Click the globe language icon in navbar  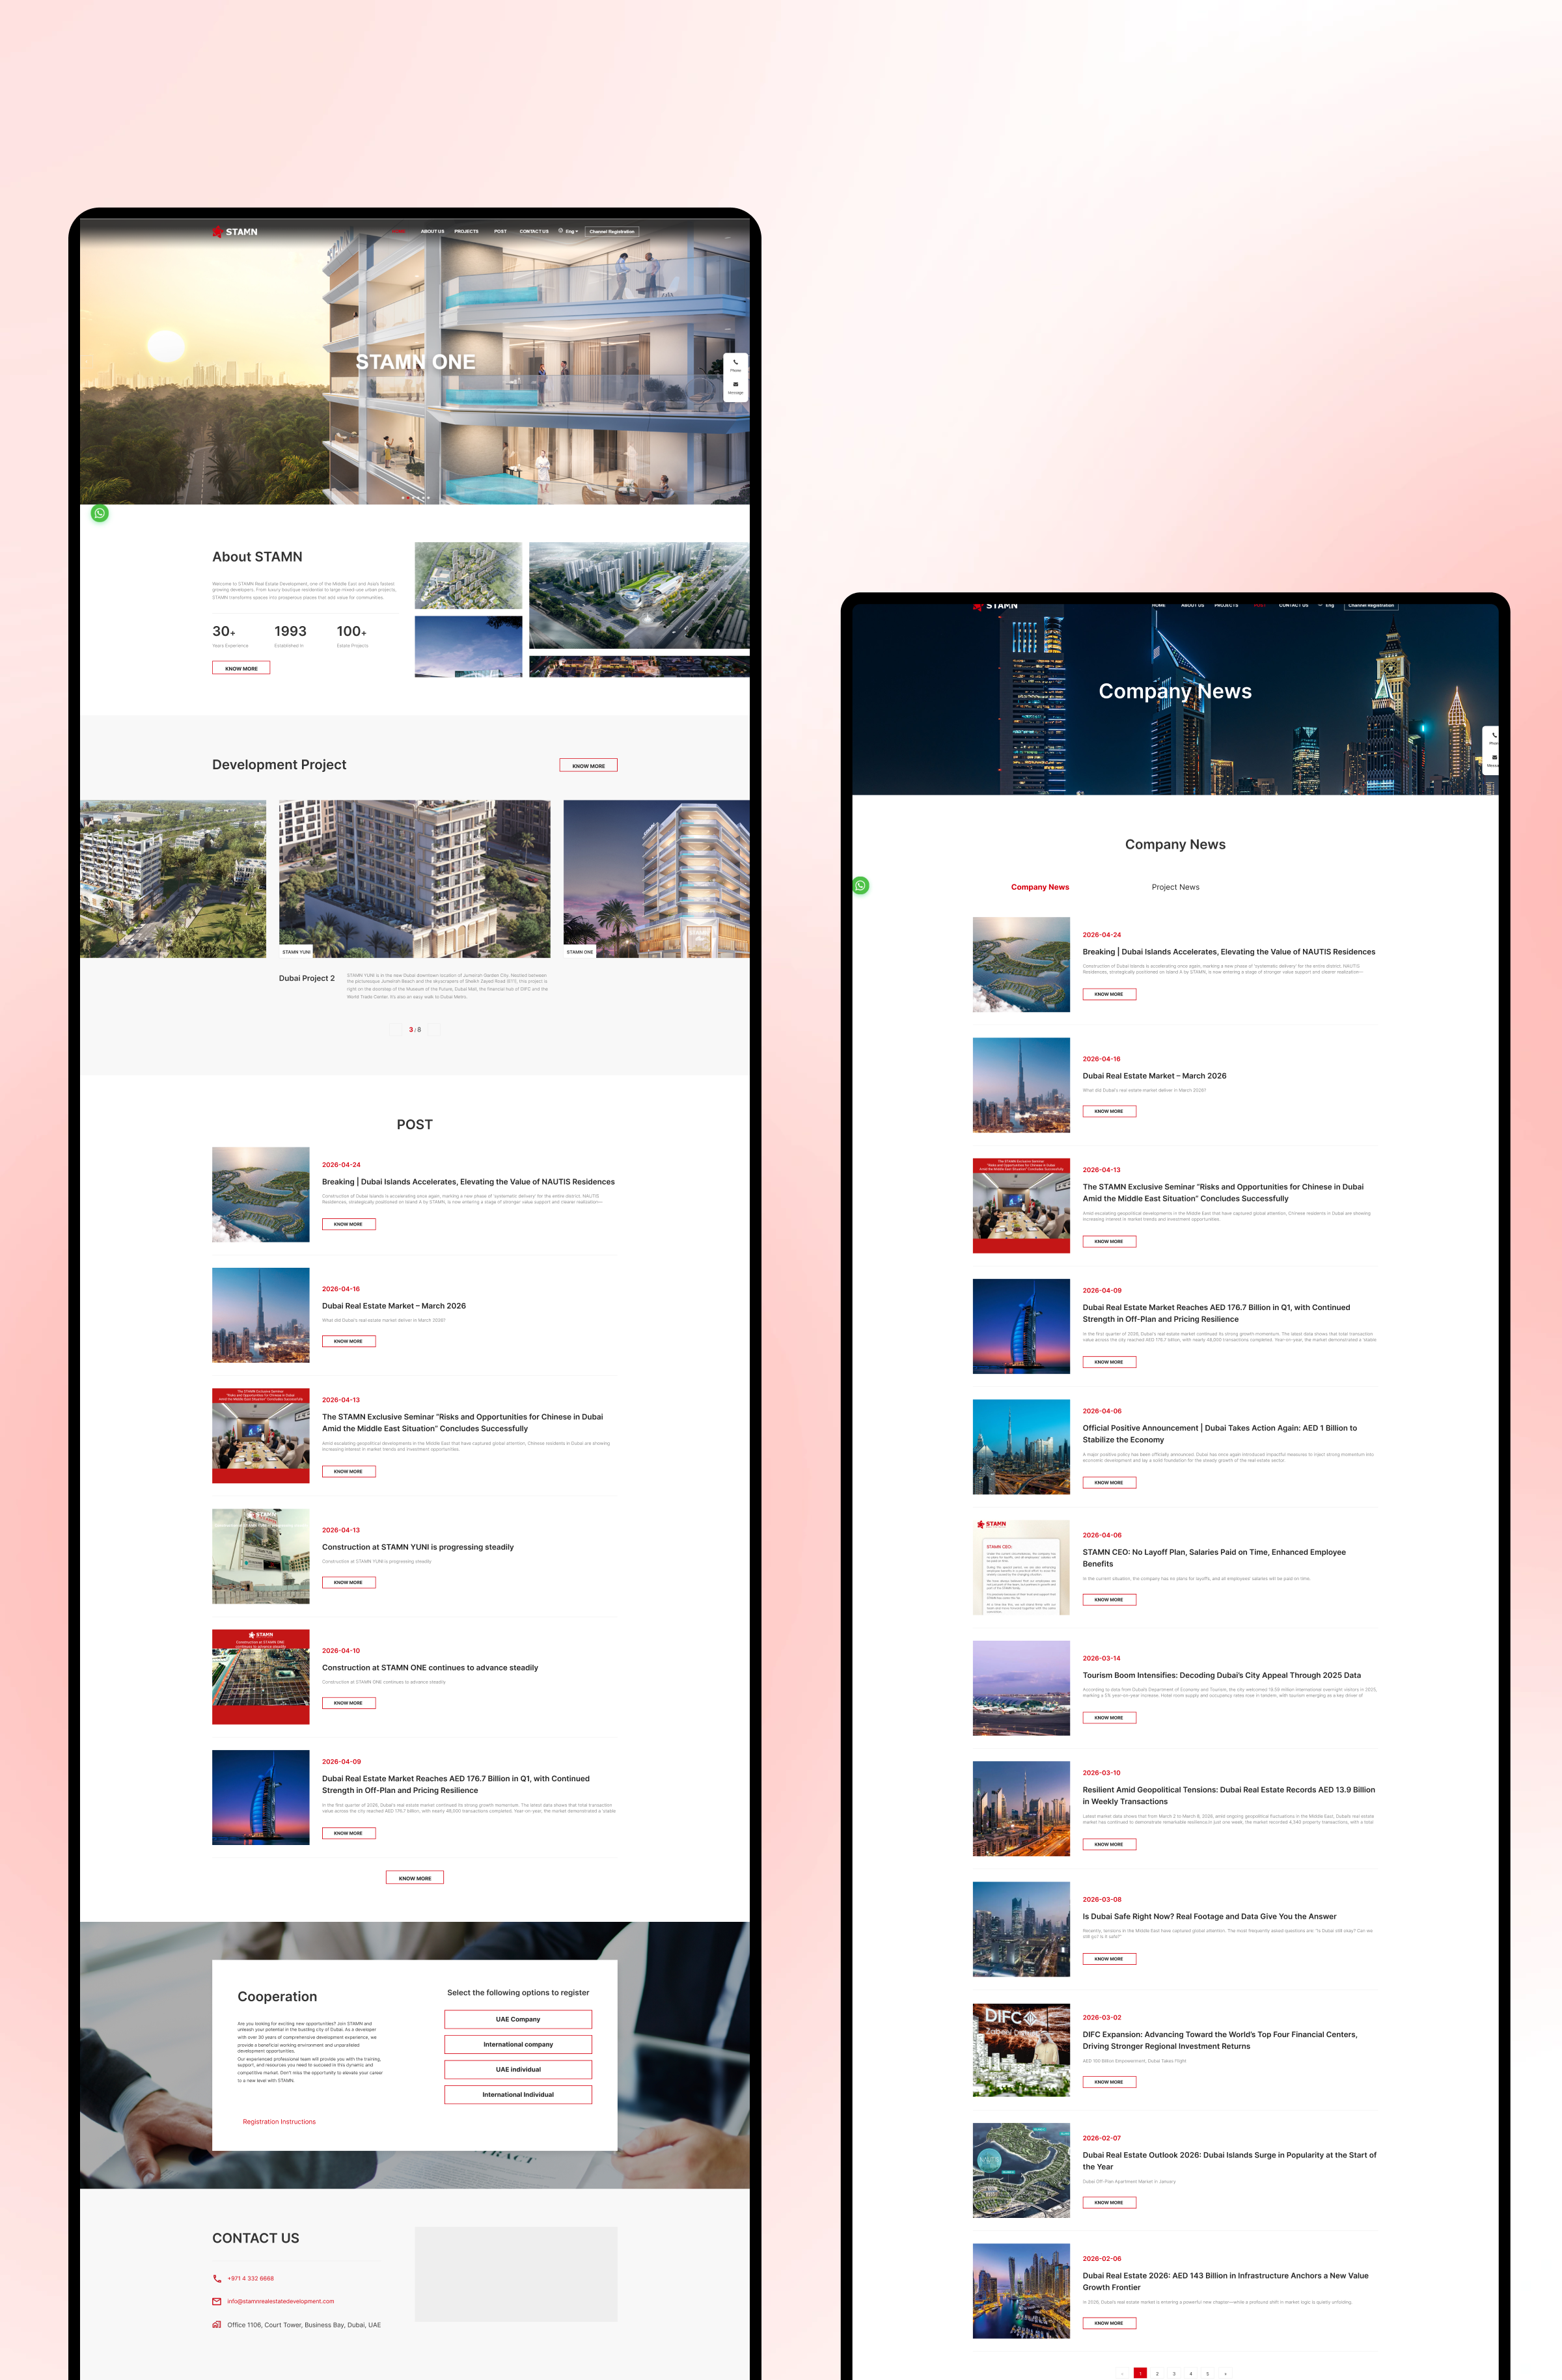pos(560,231)
